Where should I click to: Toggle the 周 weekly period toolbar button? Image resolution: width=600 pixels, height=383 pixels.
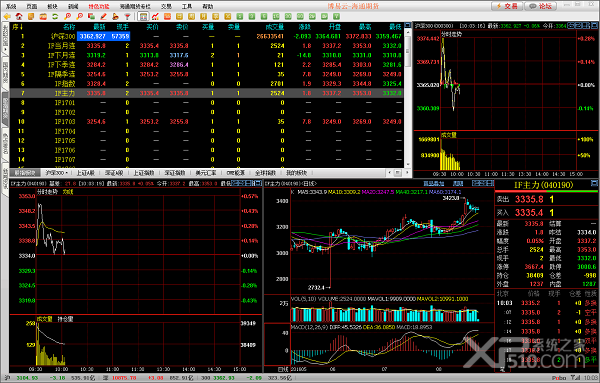pos(191,16)
